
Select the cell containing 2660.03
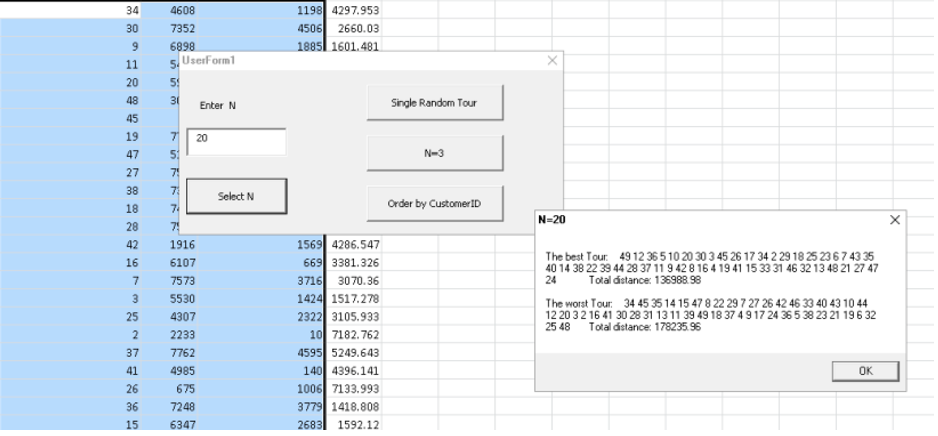click(354, 28)
